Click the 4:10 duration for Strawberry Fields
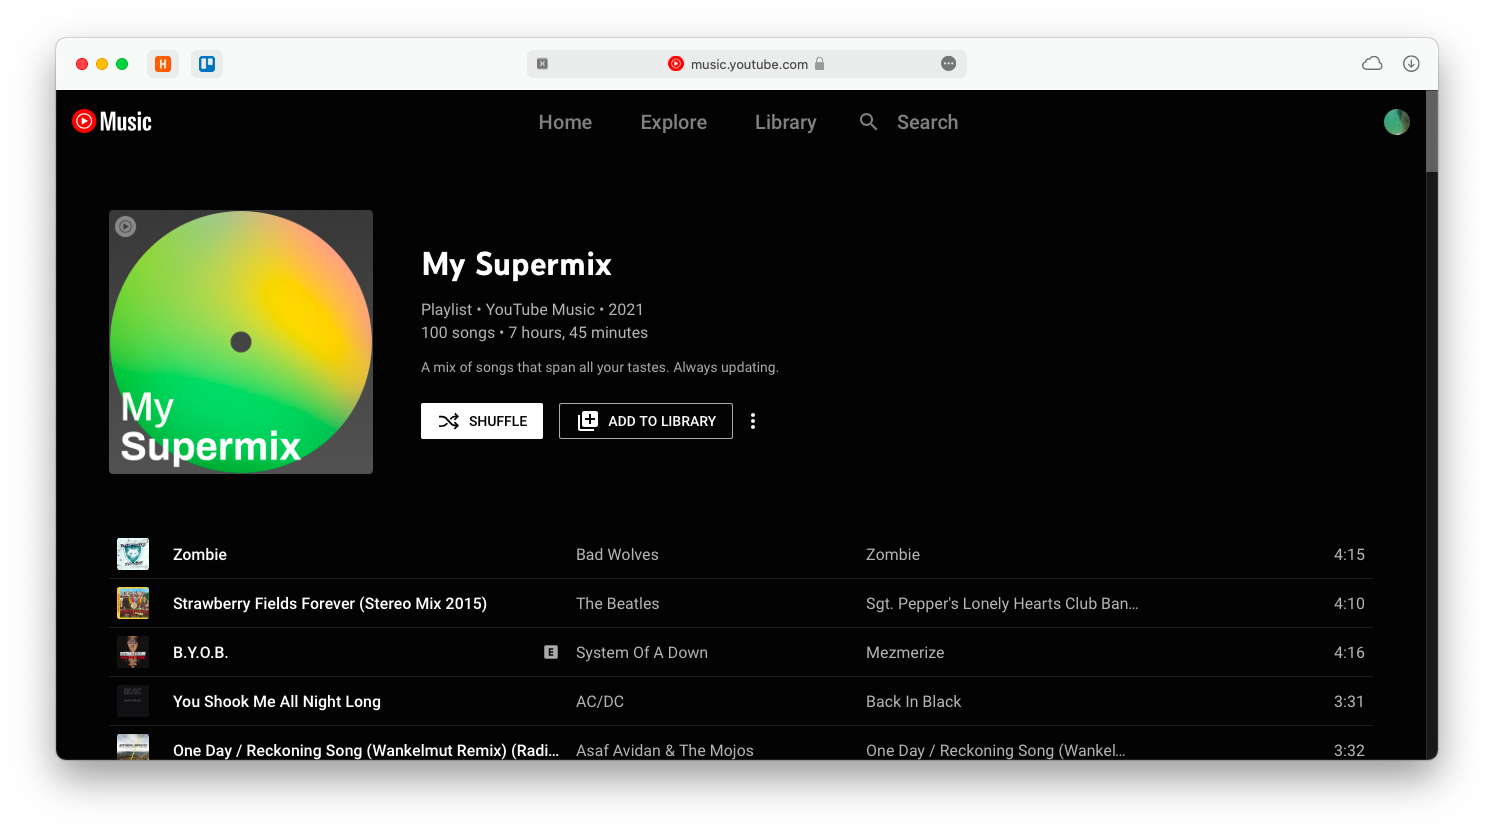The width and height of the screenshot is (1494, 834). (x=1349, y=603)
